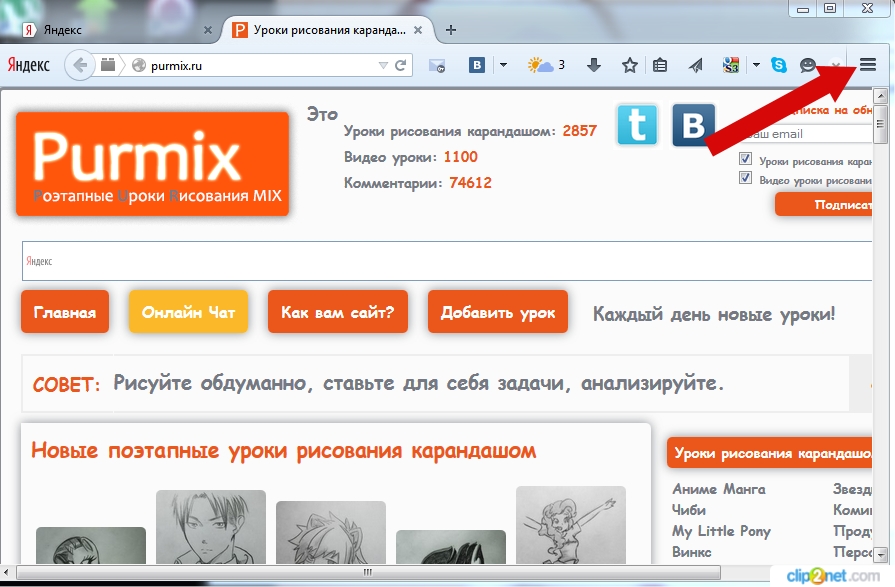Image resolution: width=895 pixels, height=587 pixels.
Task: Click the Главная button
Action: (x=65, y=312)
